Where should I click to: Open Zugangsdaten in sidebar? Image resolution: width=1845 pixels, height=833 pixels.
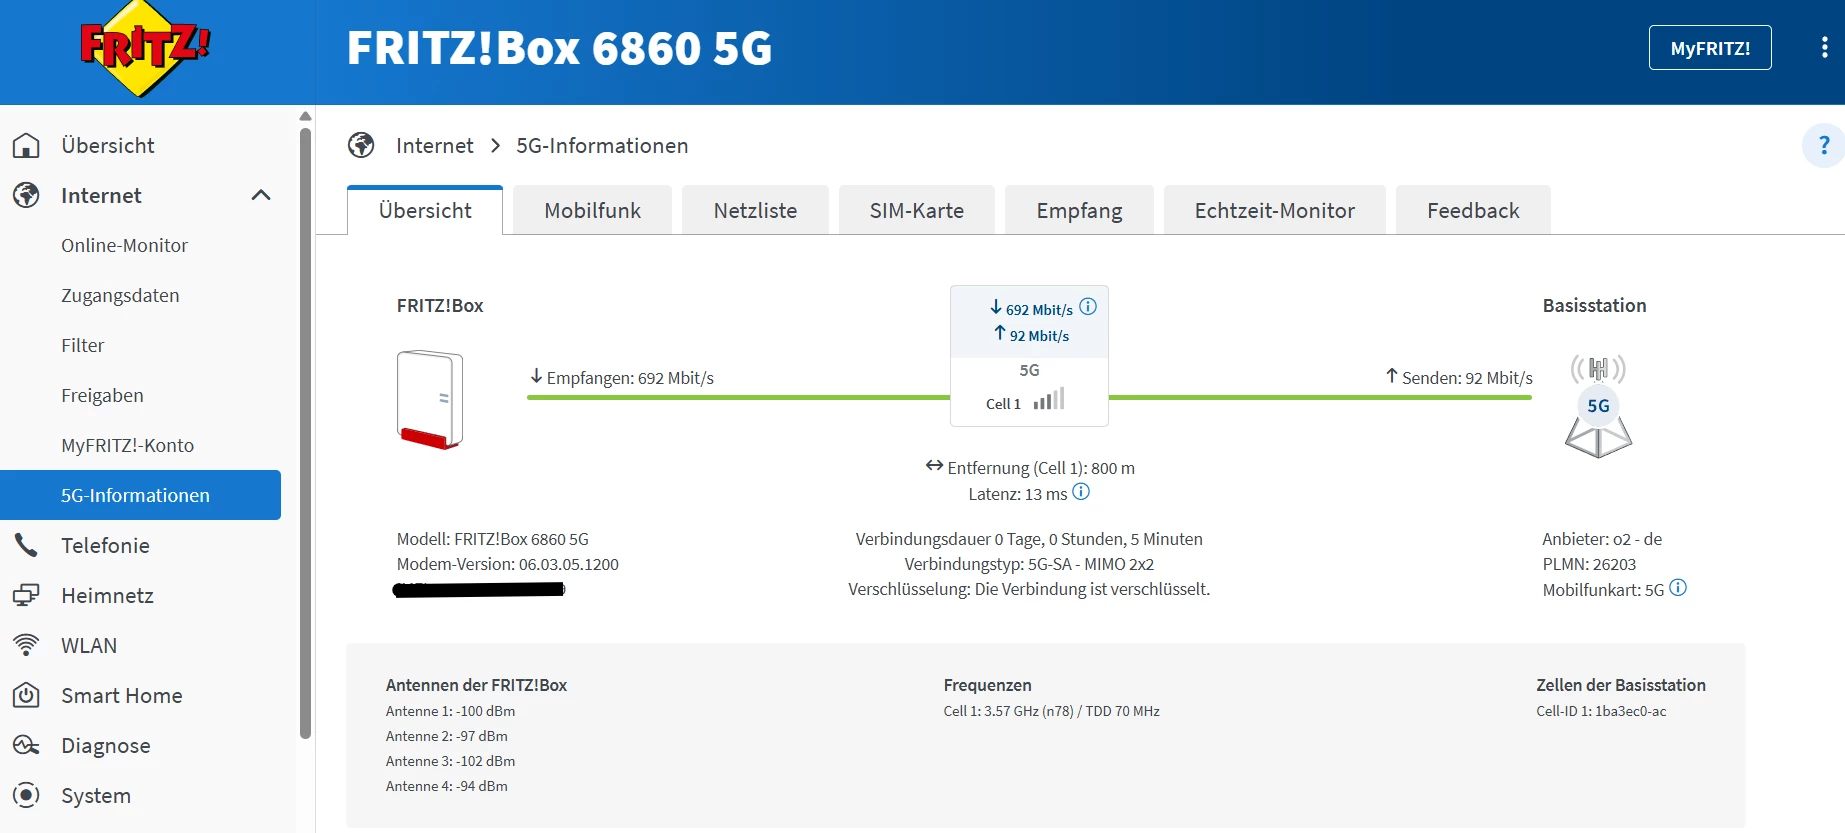[x=120, y=296]
